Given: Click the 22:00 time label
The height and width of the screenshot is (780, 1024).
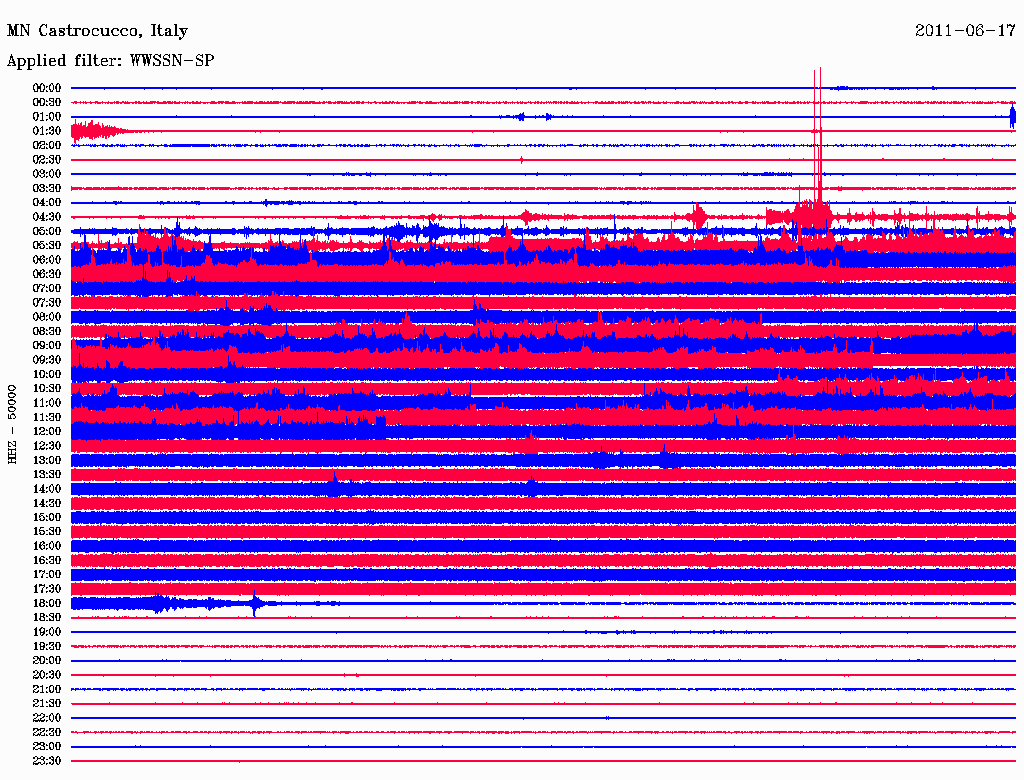Looking at the screenshot, I should click(47, 718).
